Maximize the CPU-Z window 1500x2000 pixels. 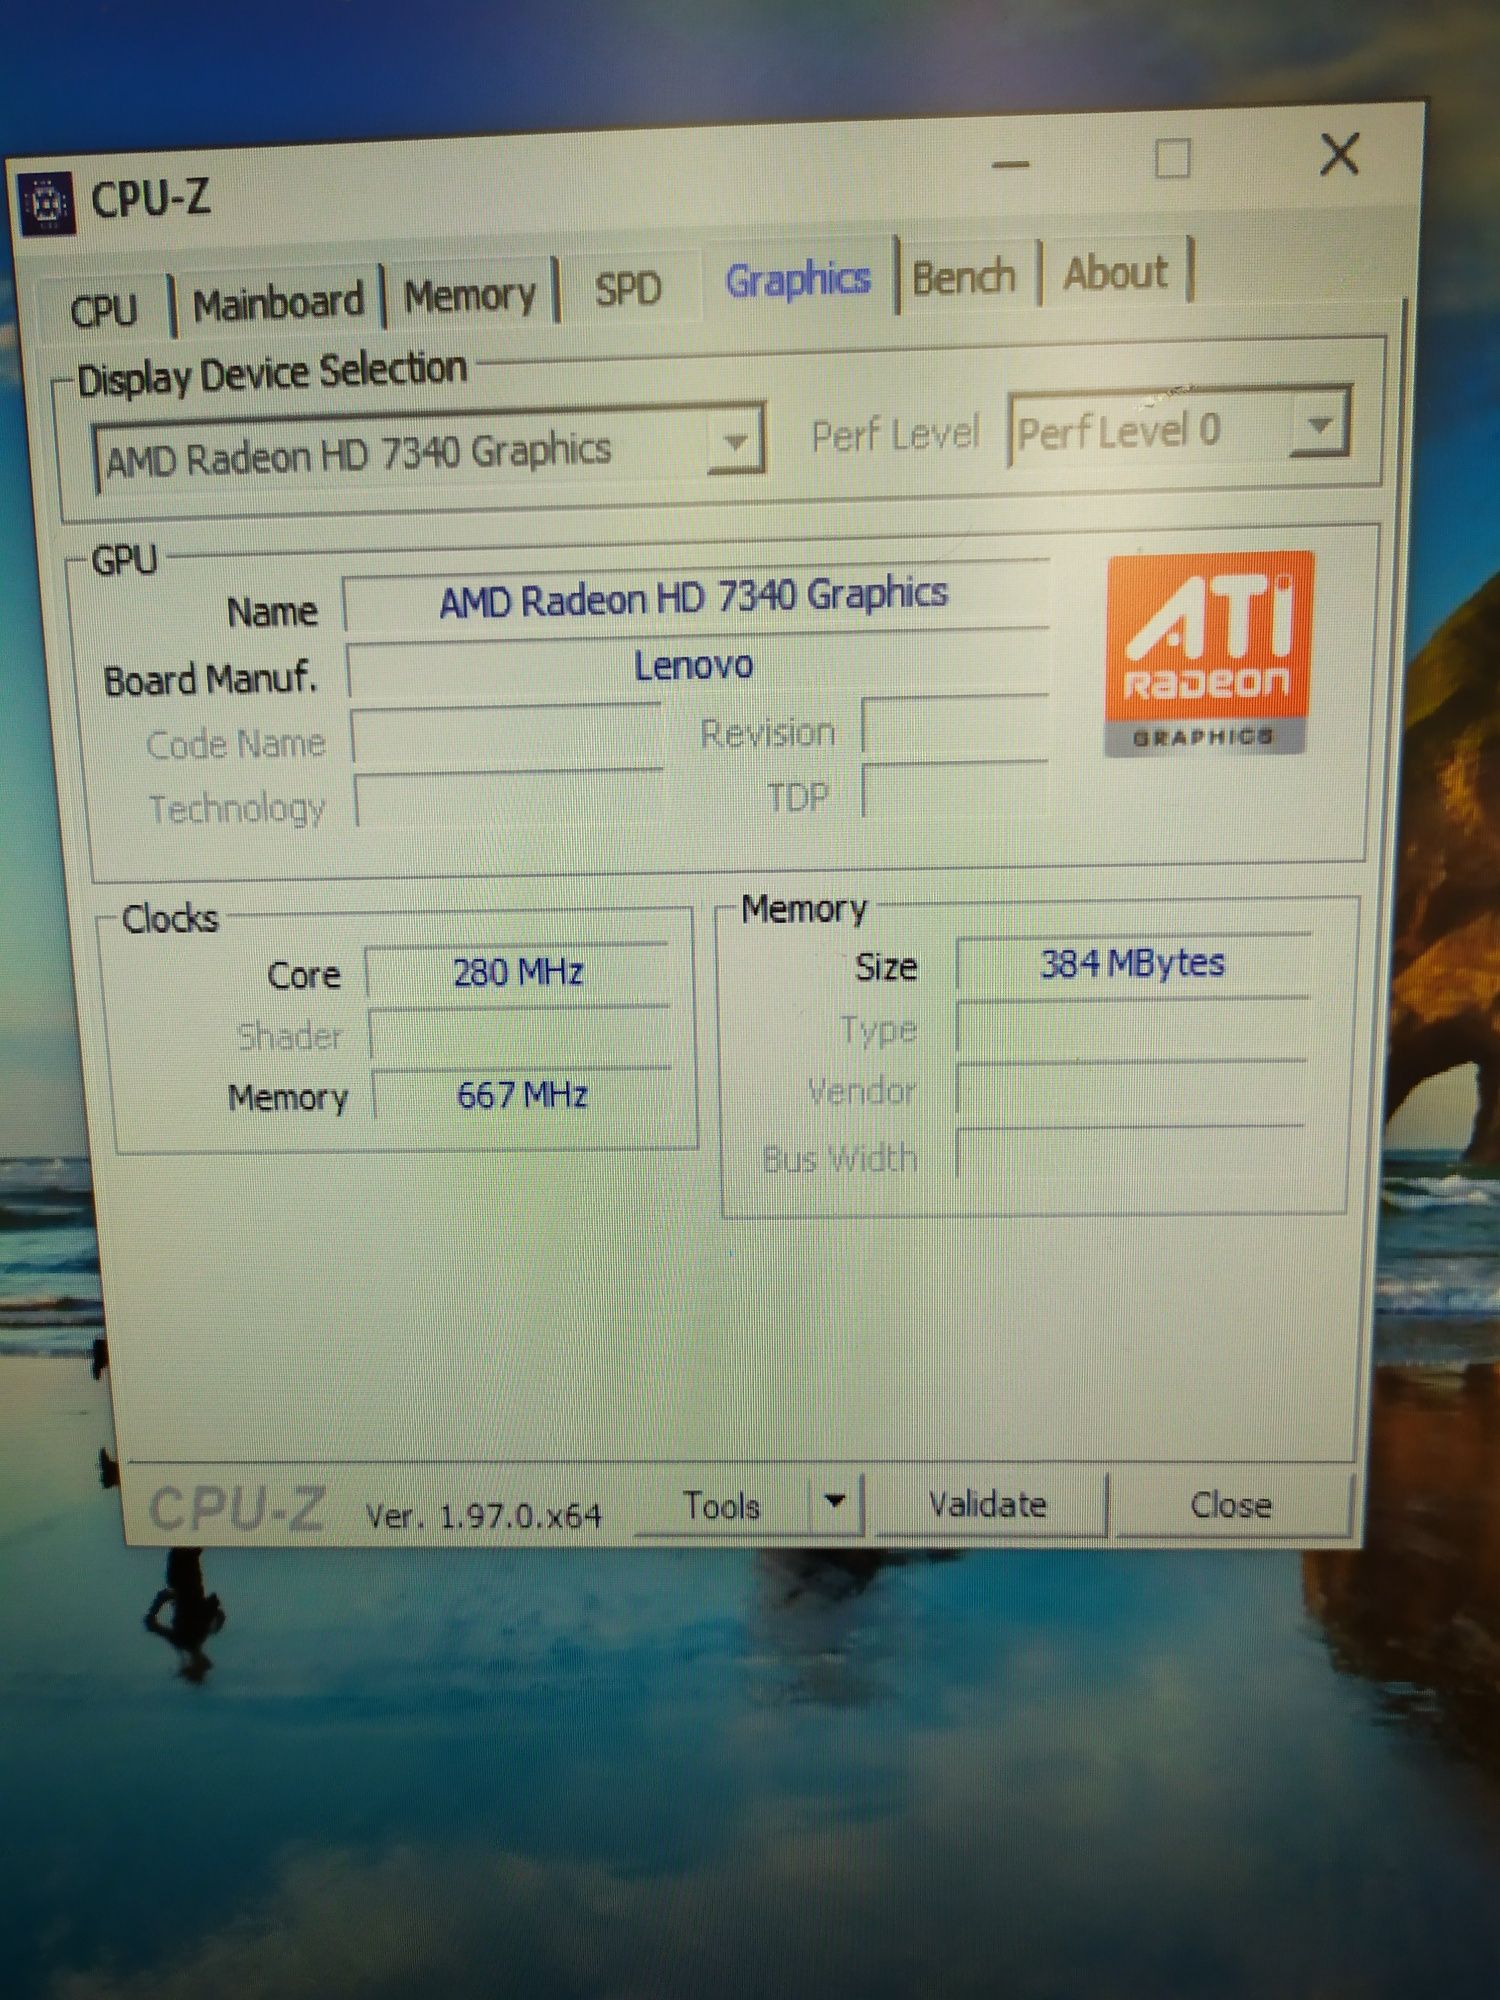pos(1172,158)
